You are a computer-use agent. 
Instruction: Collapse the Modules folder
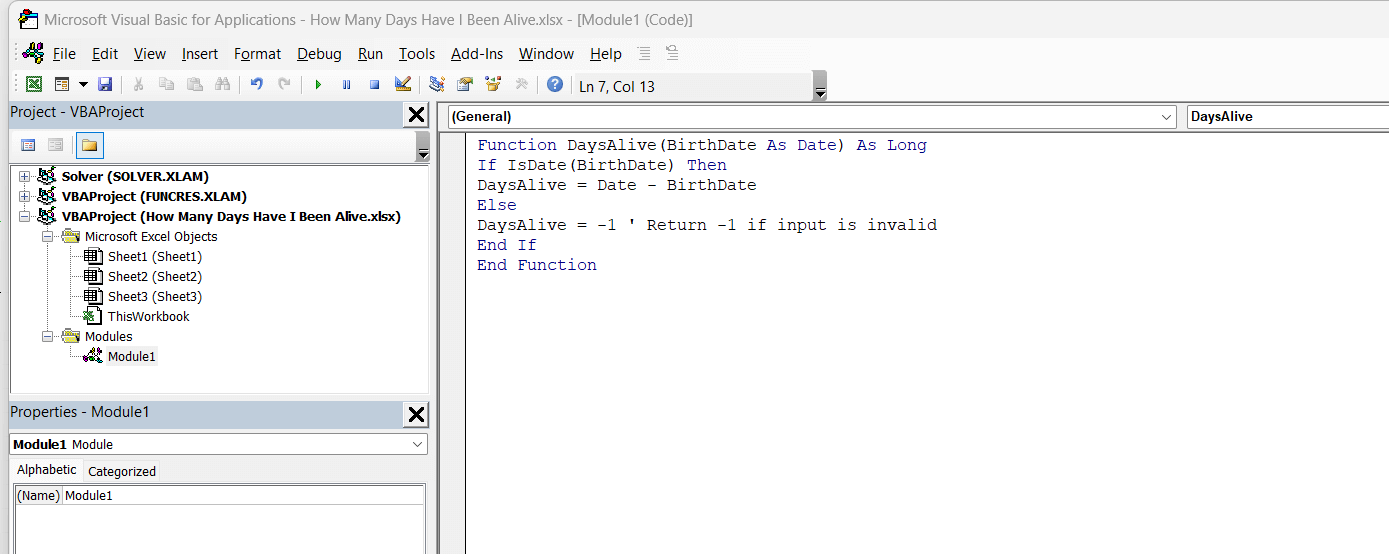coord(47,337)
